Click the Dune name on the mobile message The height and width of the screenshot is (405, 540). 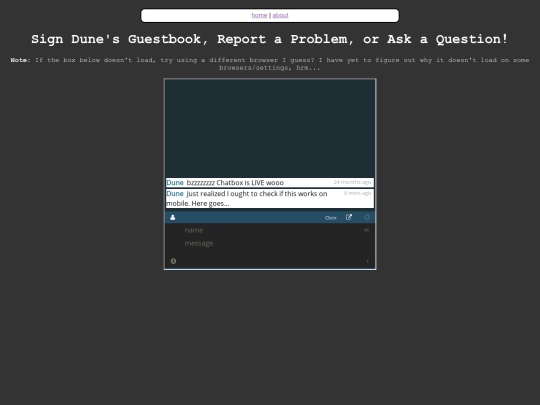(175, 194)
